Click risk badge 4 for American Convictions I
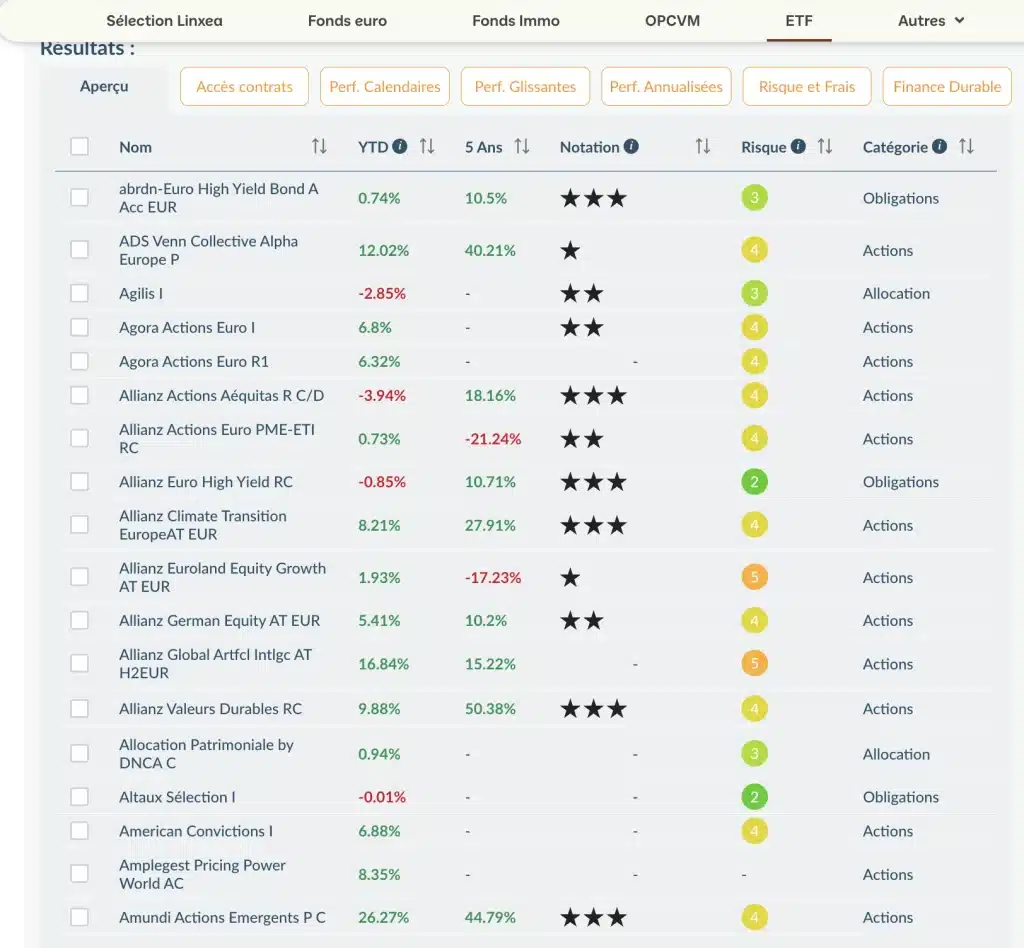This screenshot has width=1024, height=948. coord(754,831)
